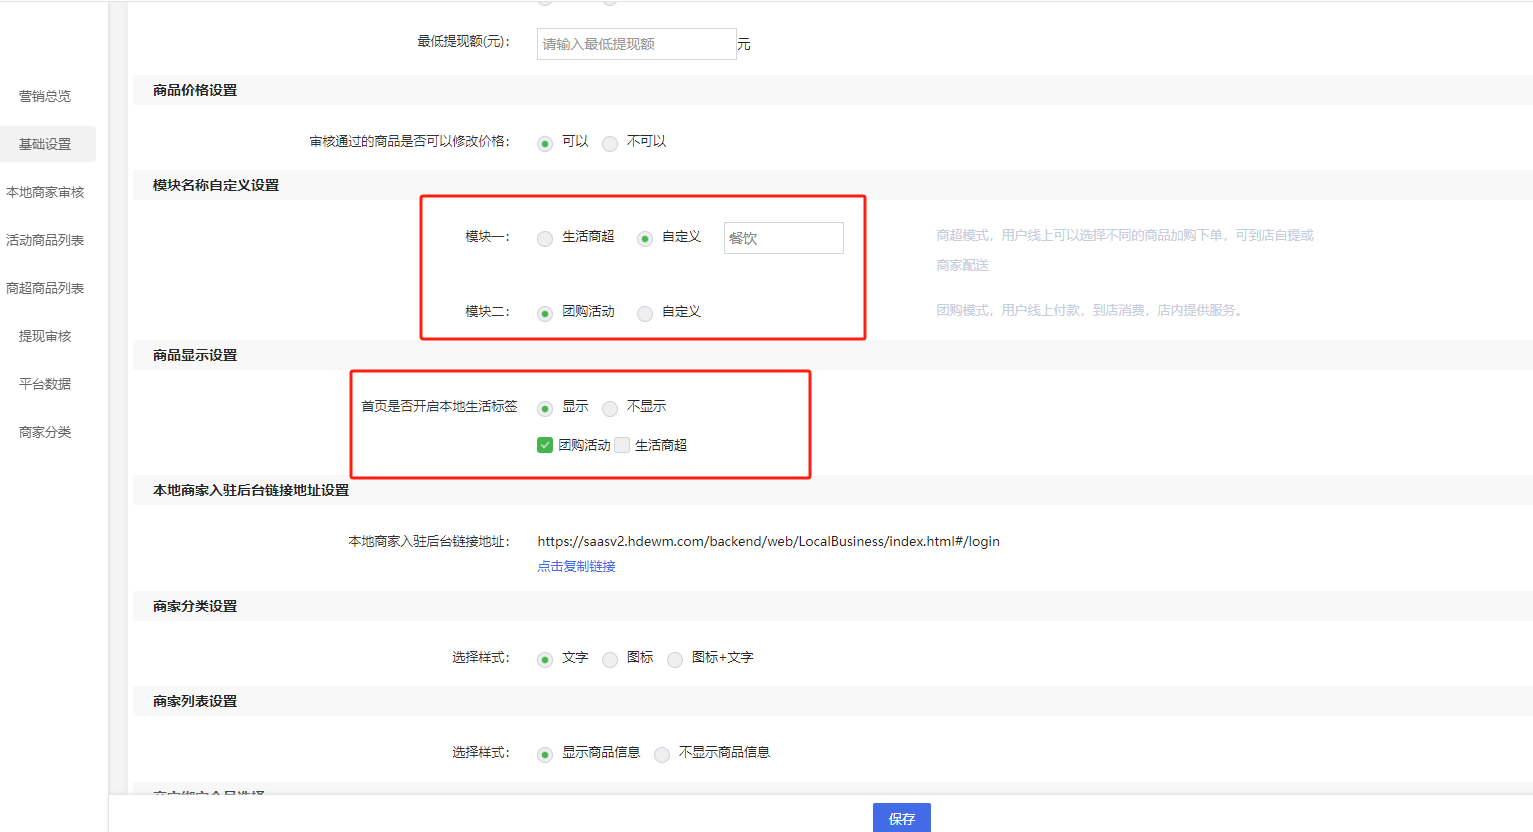
Task: Go to 本地商家审核 sidebar item
Action: click(45, 192)
